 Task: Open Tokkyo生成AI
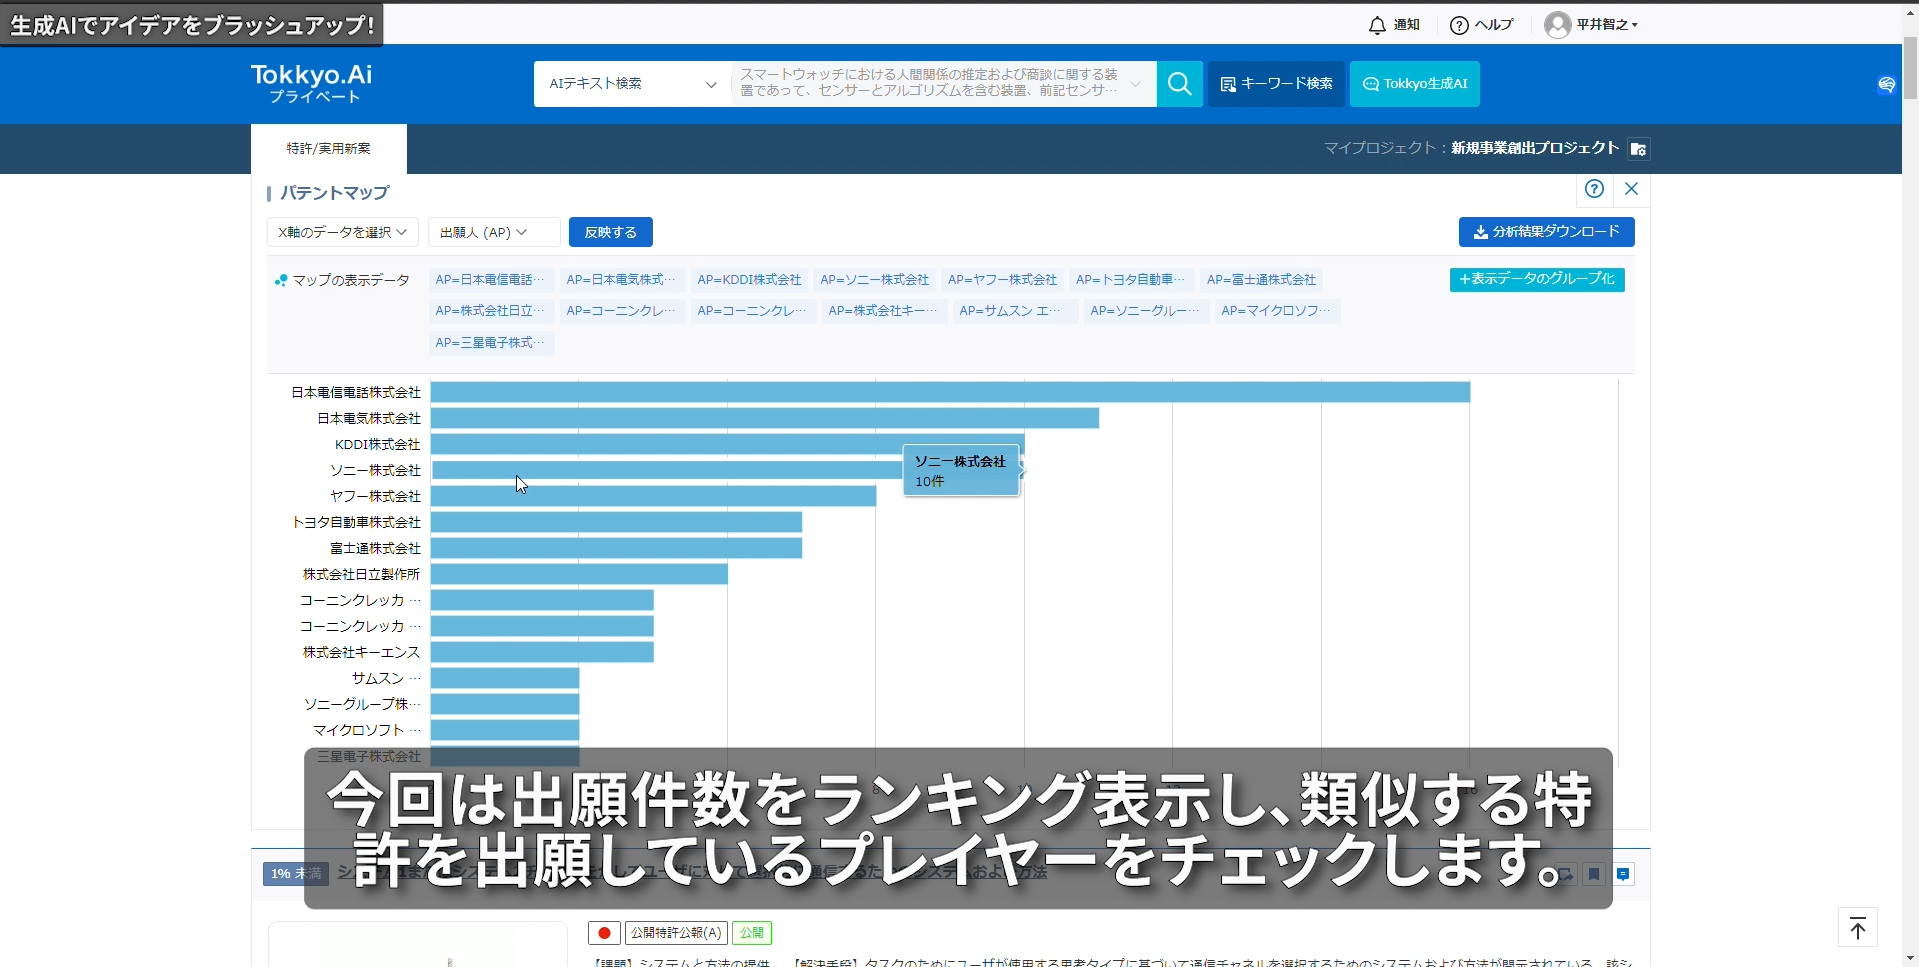pos(1415,84)
